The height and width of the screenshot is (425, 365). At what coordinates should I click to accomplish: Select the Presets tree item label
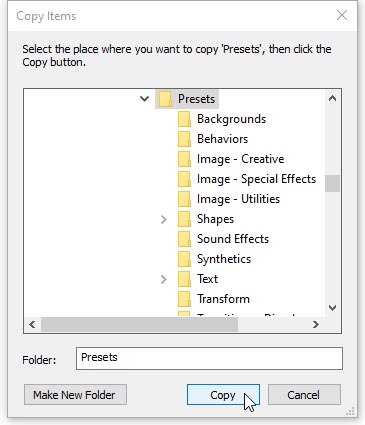coord(196,99)
